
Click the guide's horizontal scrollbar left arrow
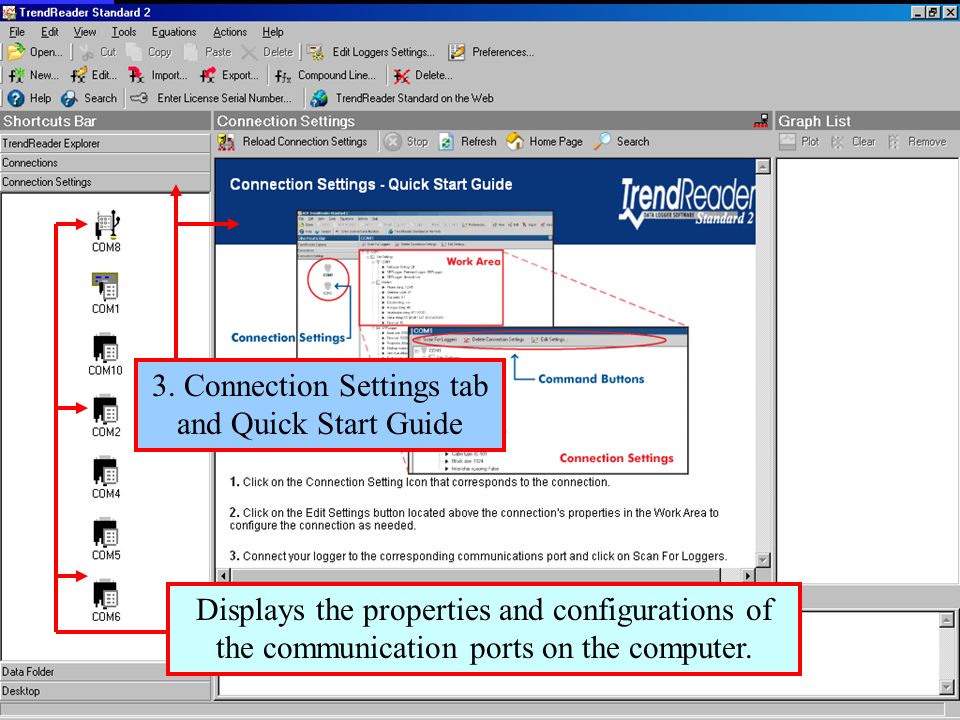coord(223,576)
